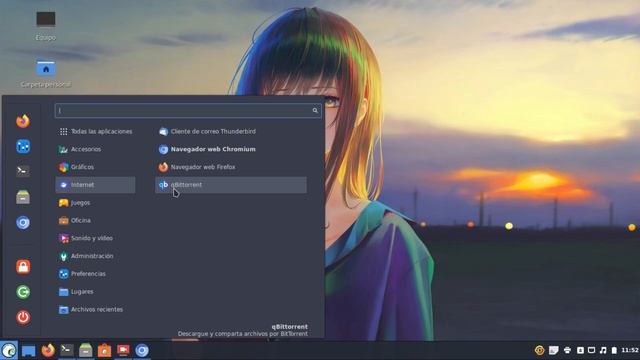Launch Navegador web Chromium
The height and width of the screenshot is (360, 640).
(x=231, y=149)
